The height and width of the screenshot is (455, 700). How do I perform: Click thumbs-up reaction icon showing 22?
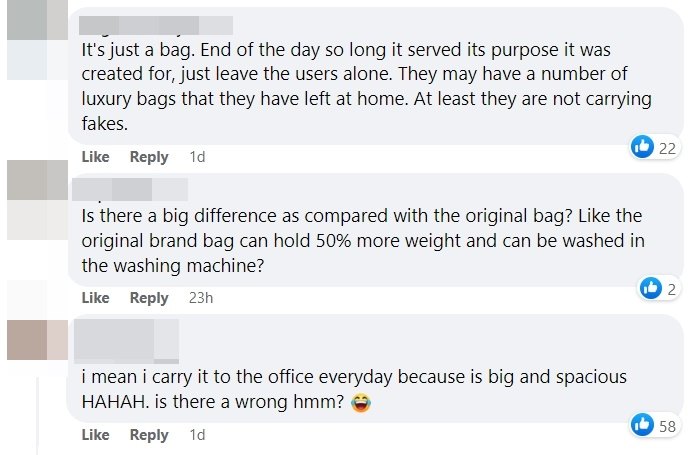642,147
